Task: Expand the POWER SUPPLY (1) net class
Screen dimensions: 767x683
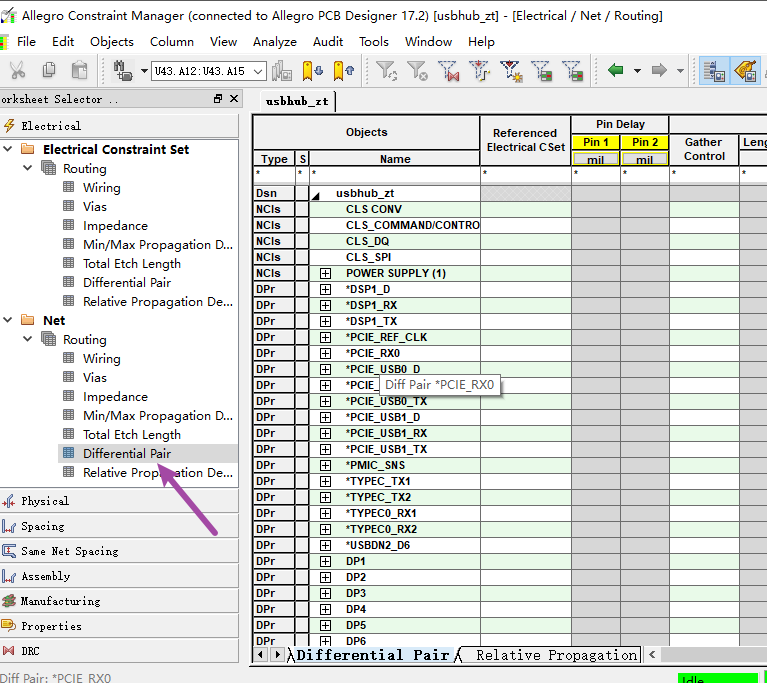Action: coord(325,273)
